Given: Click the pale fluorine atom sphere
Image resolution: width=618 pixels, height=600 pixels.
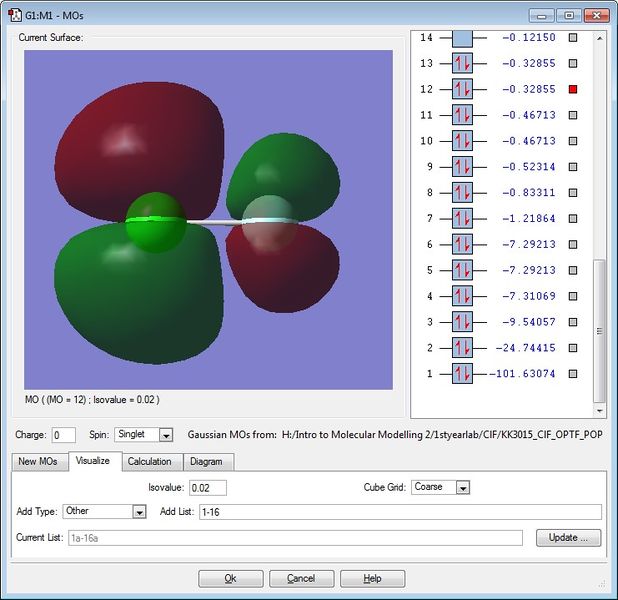Looking at the screenshot, I should (x=270, y=223).
